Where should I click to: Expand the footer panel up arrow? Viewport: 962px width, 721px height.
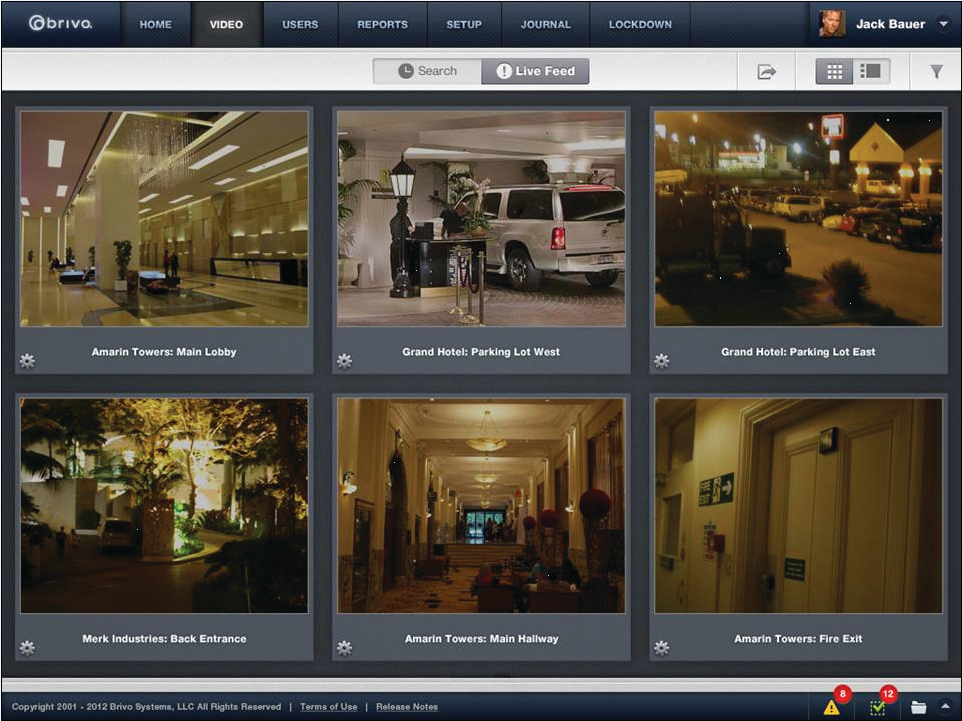(945, 707)
